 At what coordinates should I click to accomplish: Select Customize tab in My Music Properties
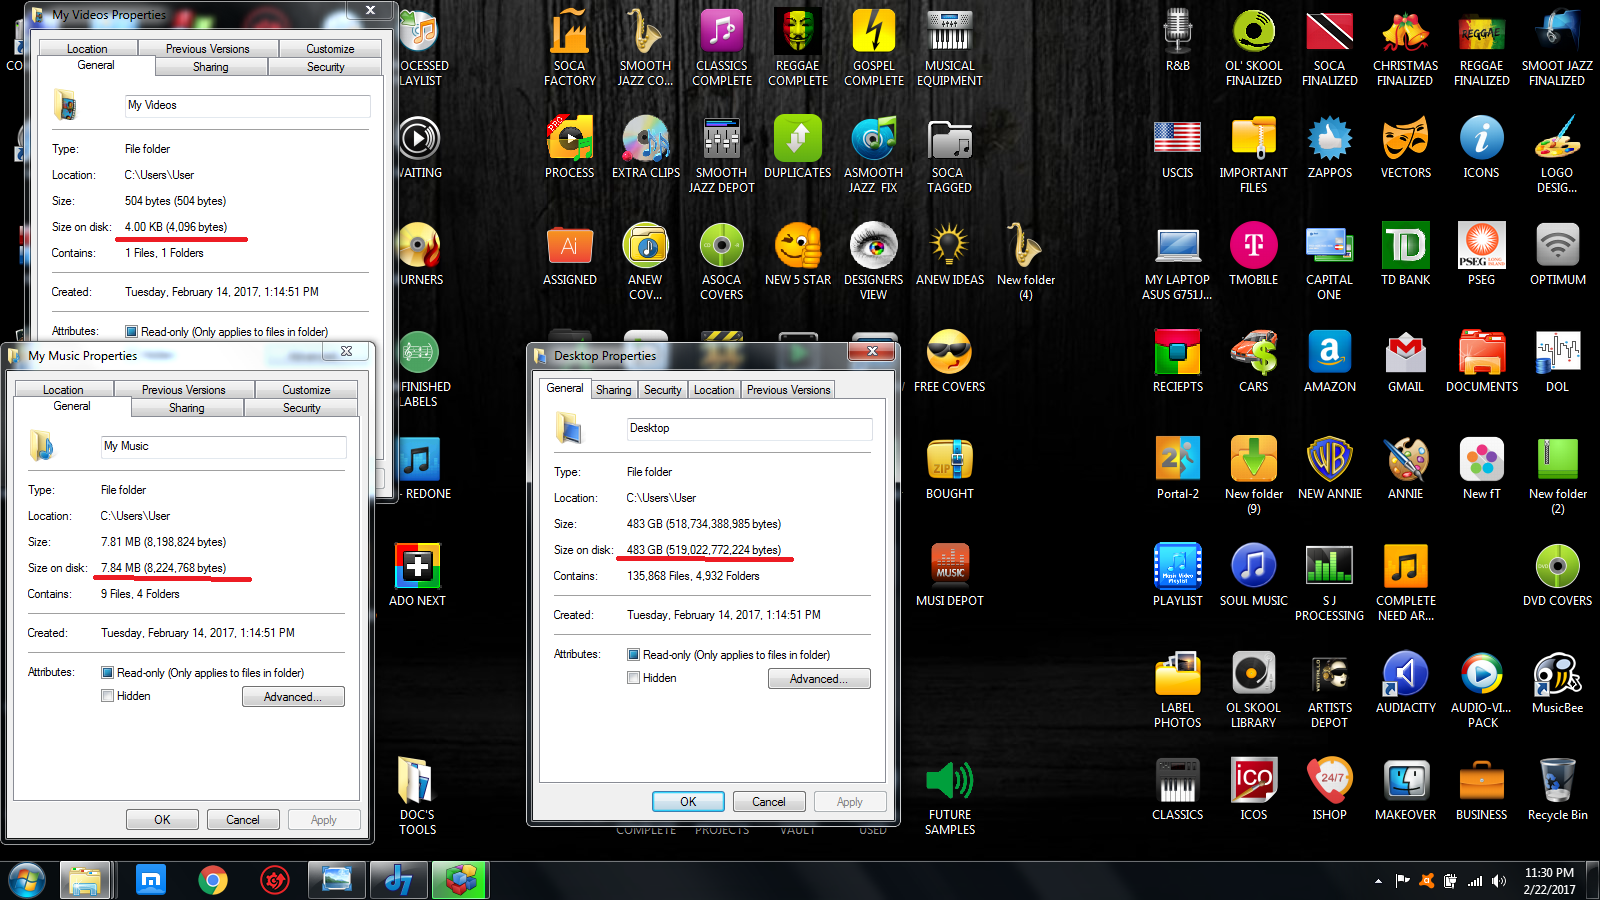click(306, 390)
